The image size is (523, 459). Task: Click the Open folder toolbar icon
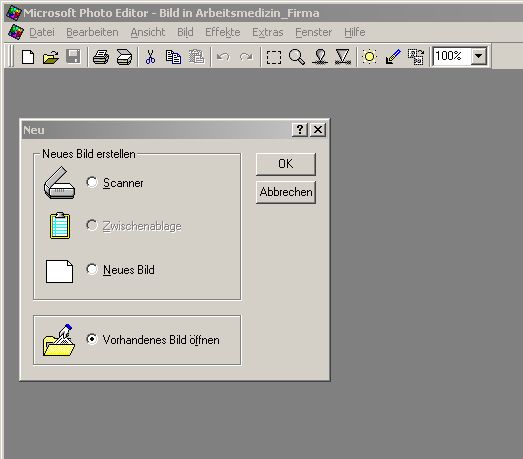(x=51, y=57)
